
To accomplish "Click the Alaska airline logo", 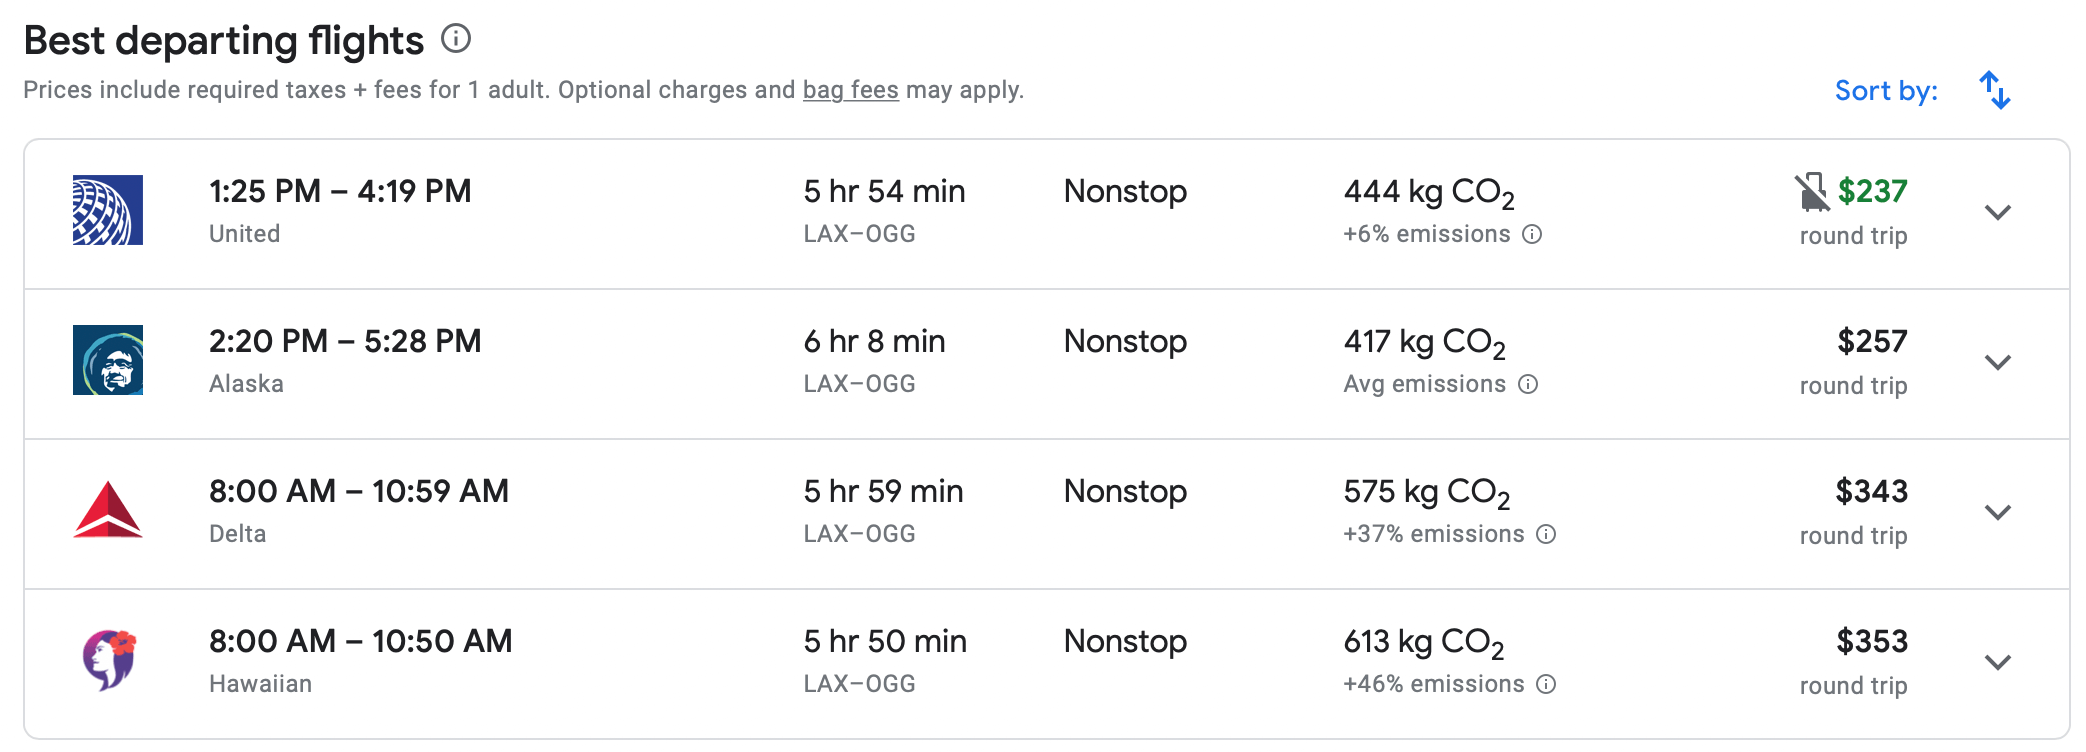I will coord(108,360).
